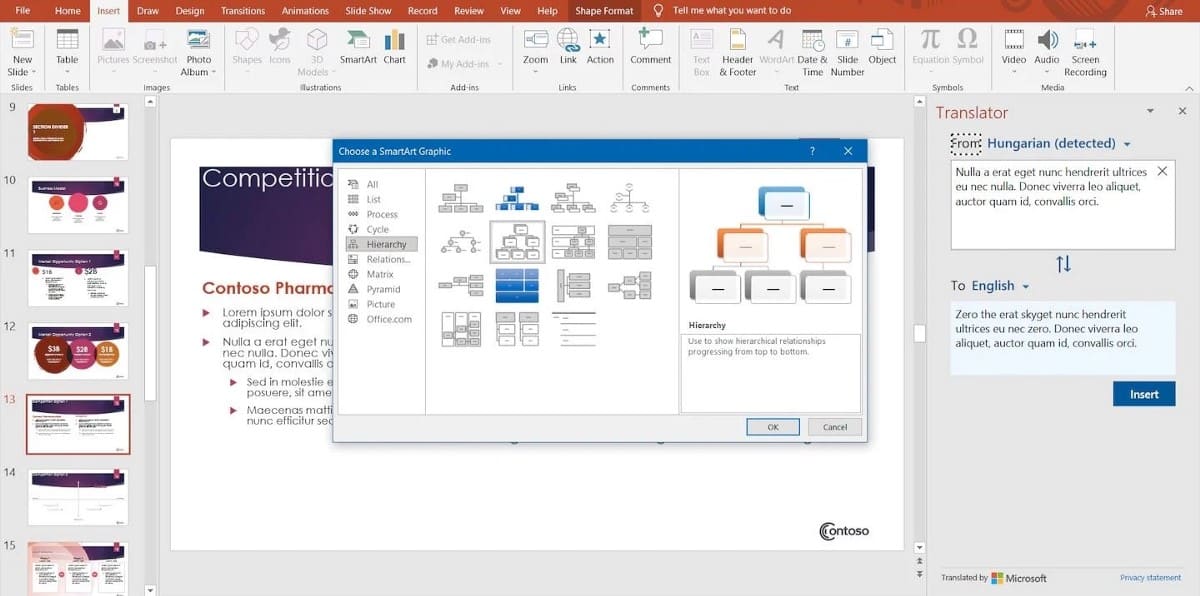Confirm SmartArt choice with OK

pyautogui.click(x=772, y=426)
